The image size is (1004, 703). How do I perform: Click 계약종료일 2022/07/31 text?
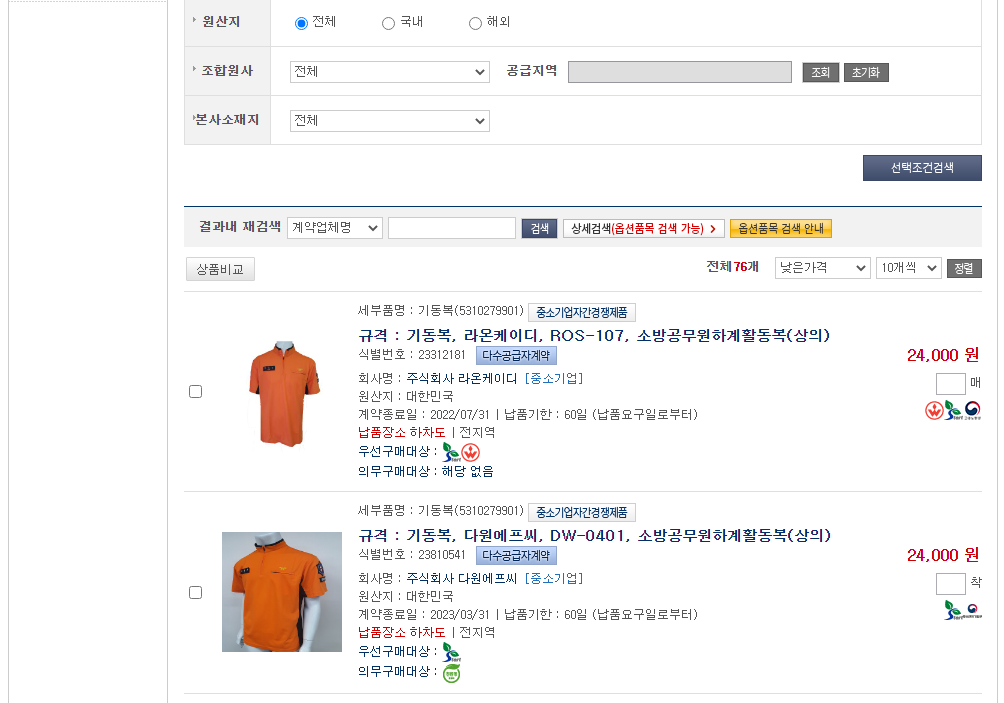tap(424, 414)
